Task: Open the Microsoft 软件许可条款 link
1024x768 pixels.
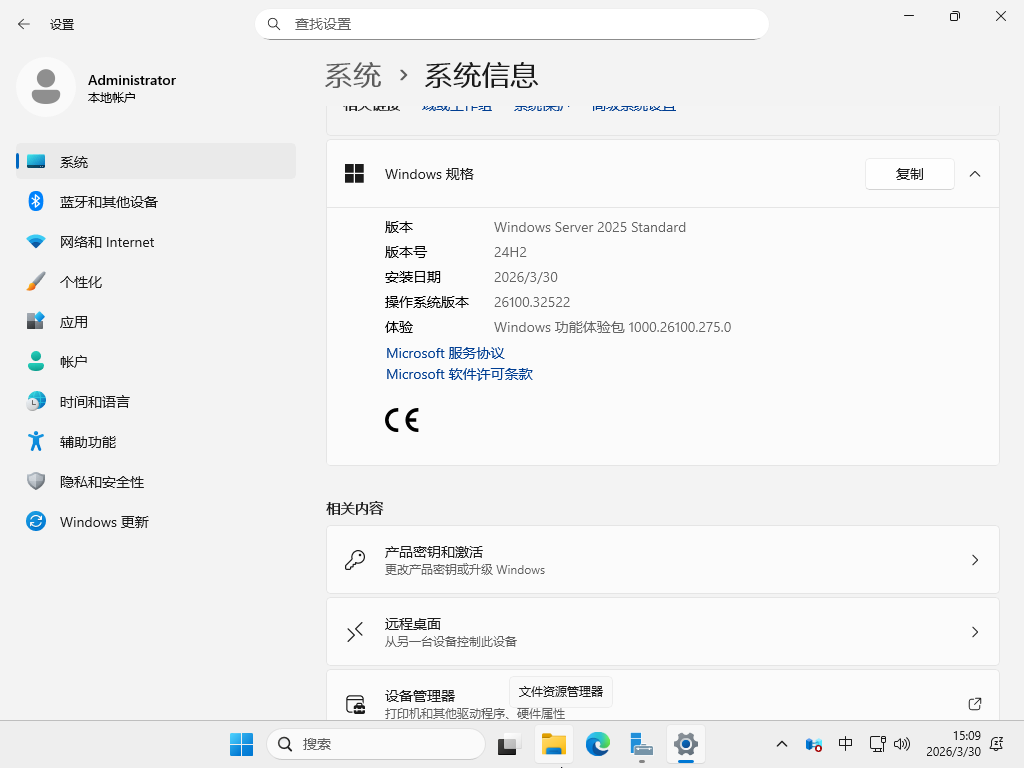Action: (459, 374)
